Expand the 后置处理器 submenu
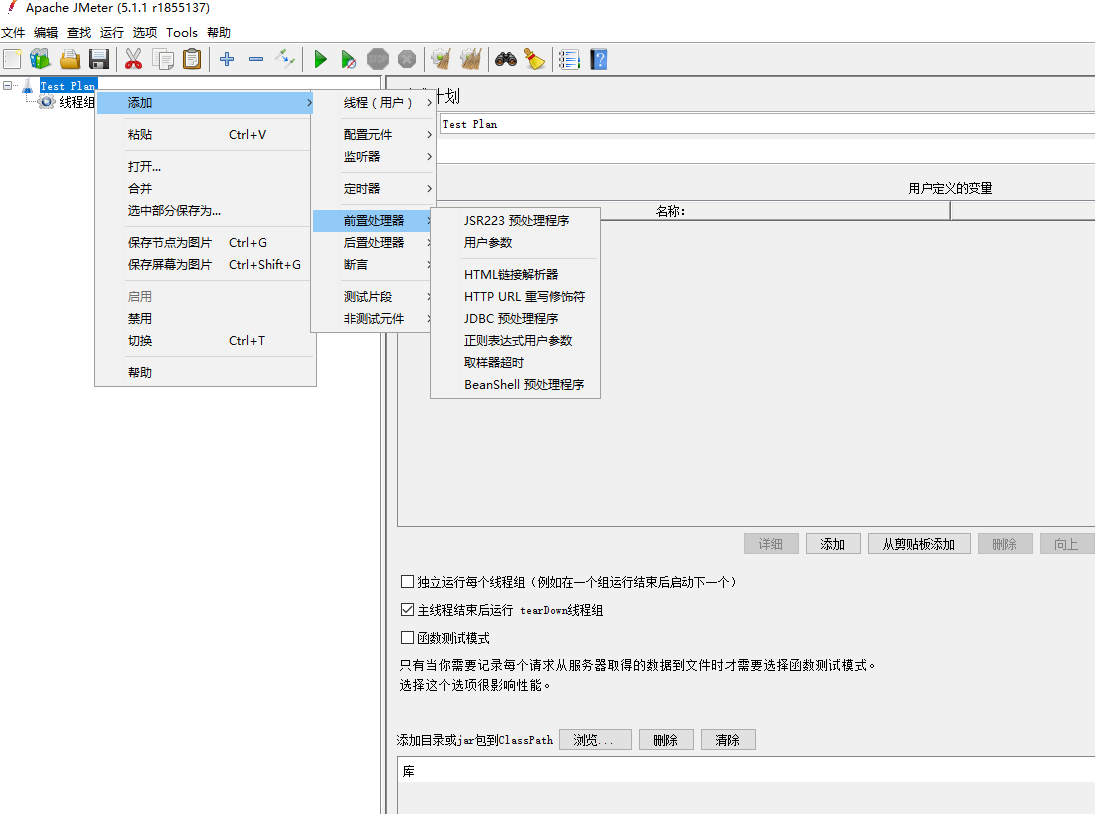This screenshot has height=814, width=1095. tap(374, 242)
